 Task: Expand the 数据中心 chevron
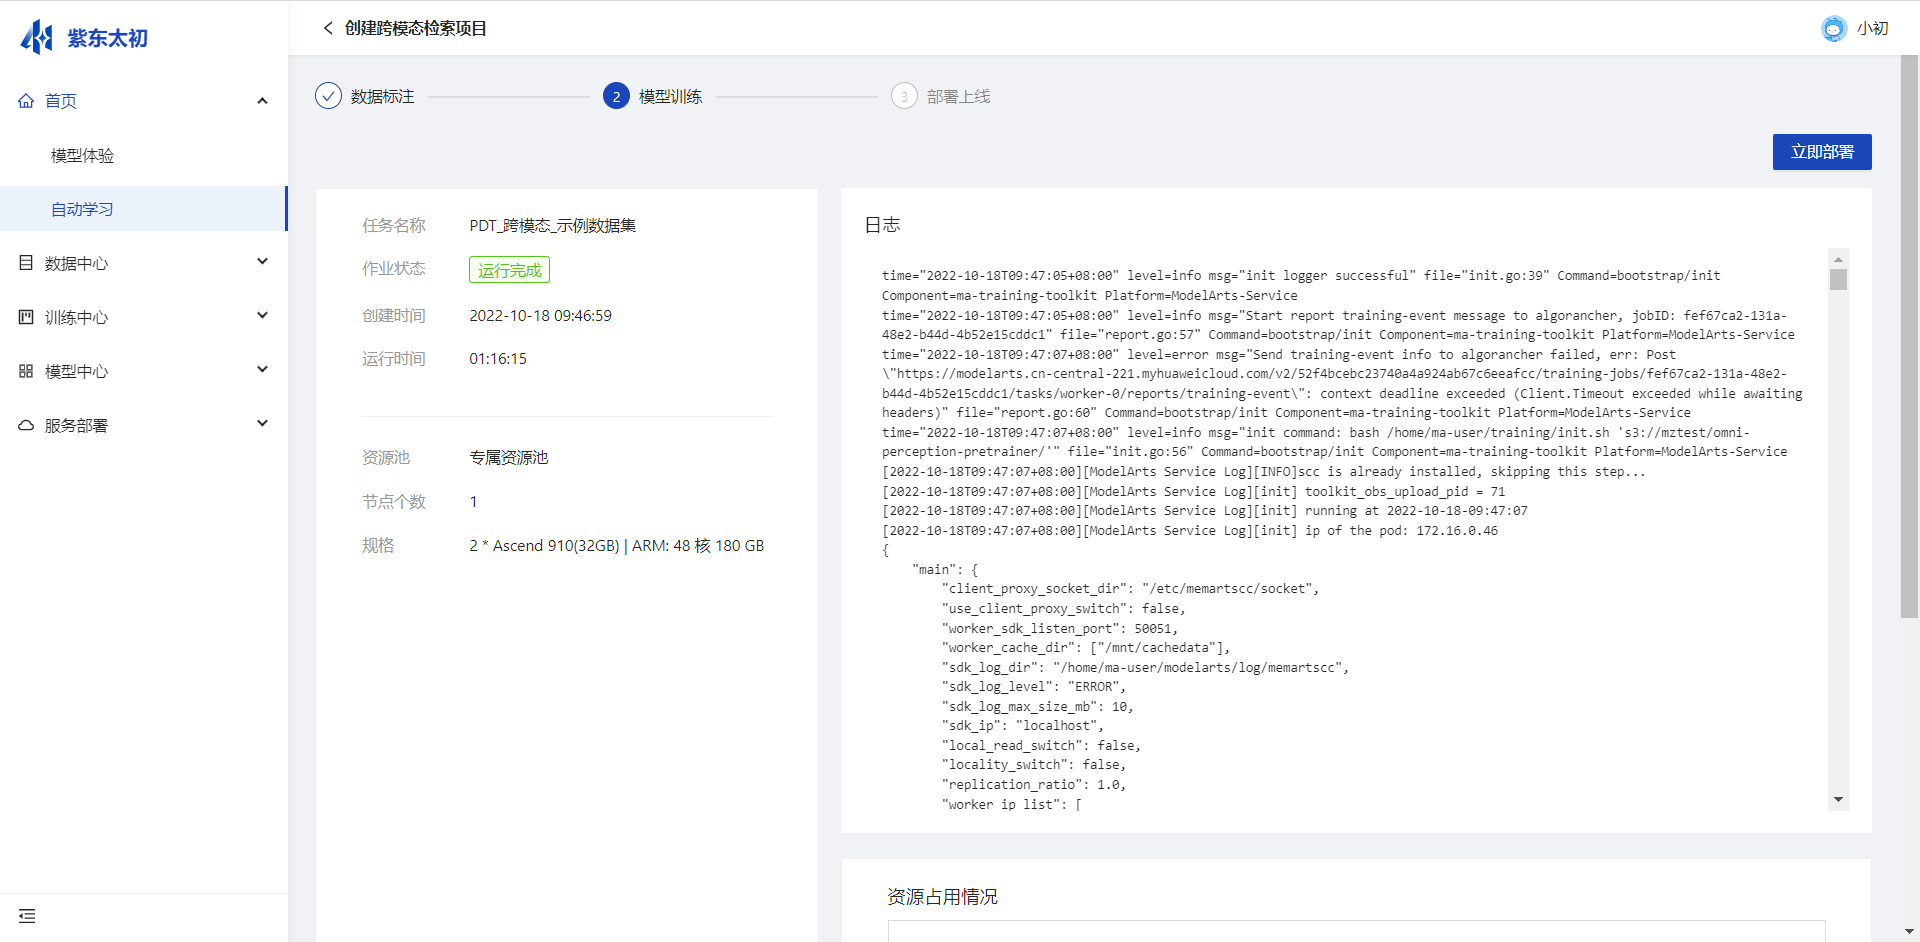click(262, 262)
